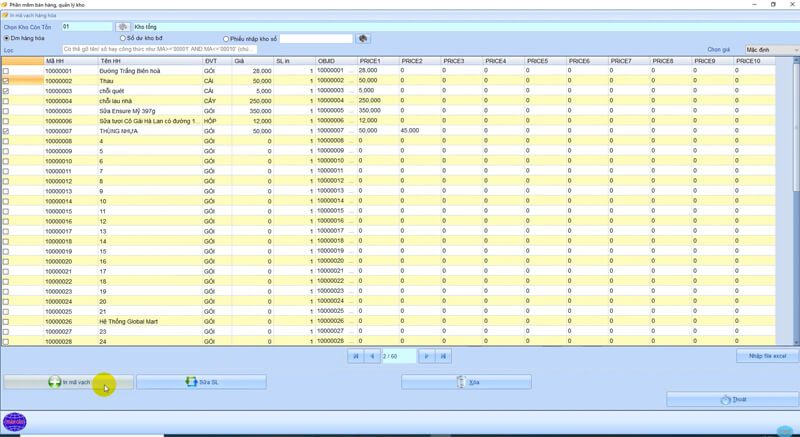Tick the checkbox for item 10000001 Đường Trắng Biên hoà
800x437 pixels.
tap(7, 71)
